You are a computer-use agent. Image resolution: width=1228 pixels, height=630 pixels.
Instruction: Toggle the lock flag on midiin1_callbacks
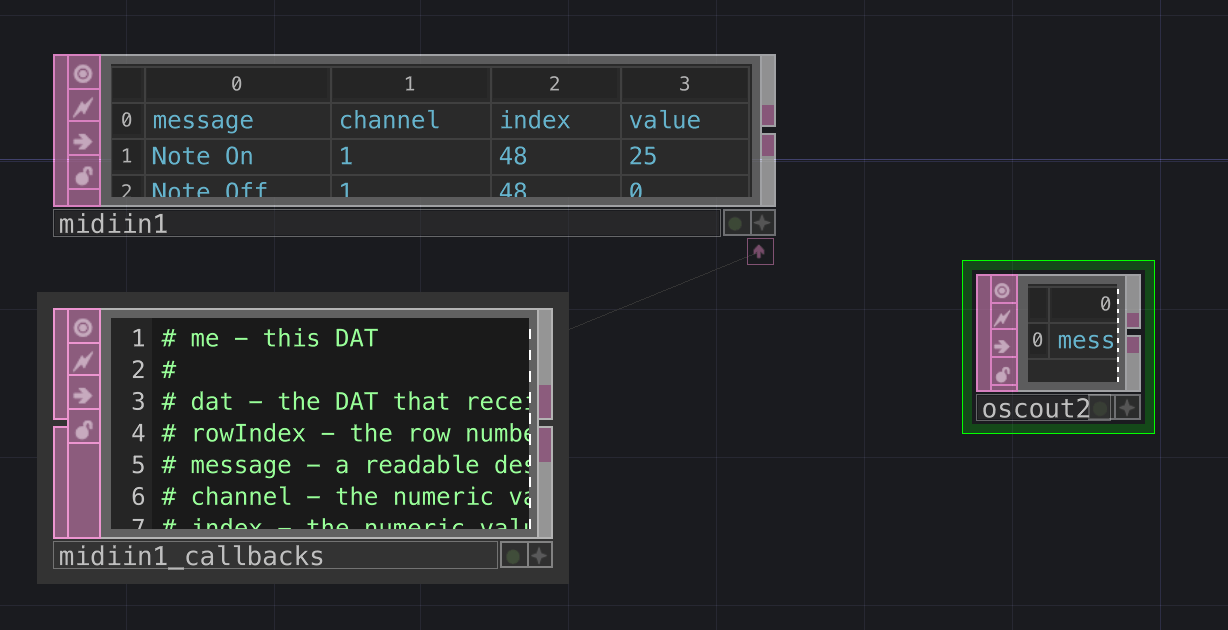(x=83, y=429)
